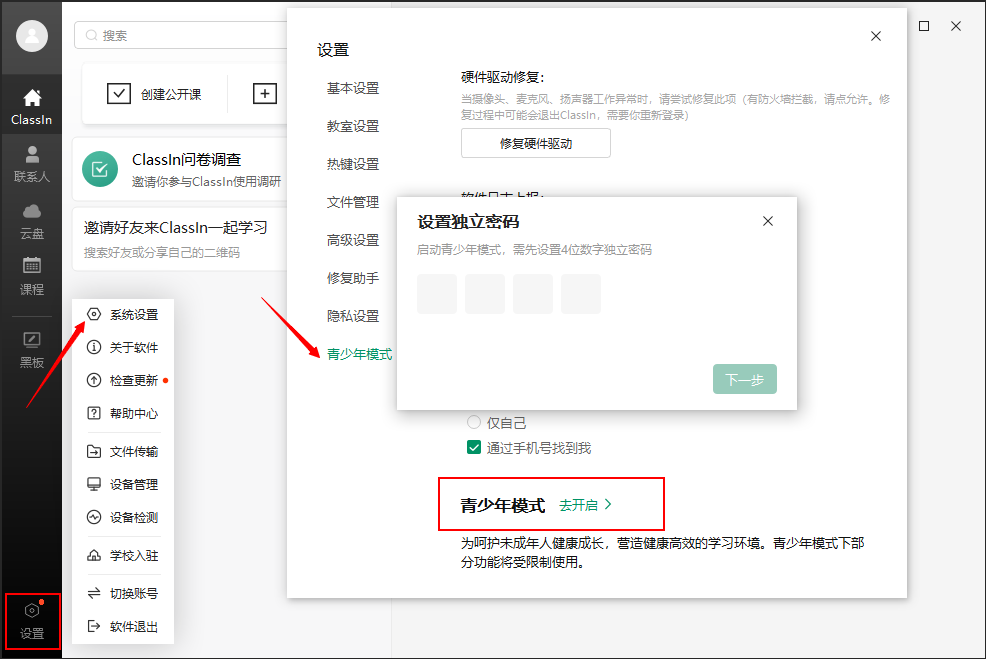This screenshot has width=986, height=659.
Task: Expand 青少年模式 去开启 chevron
Action: point(608,504)
